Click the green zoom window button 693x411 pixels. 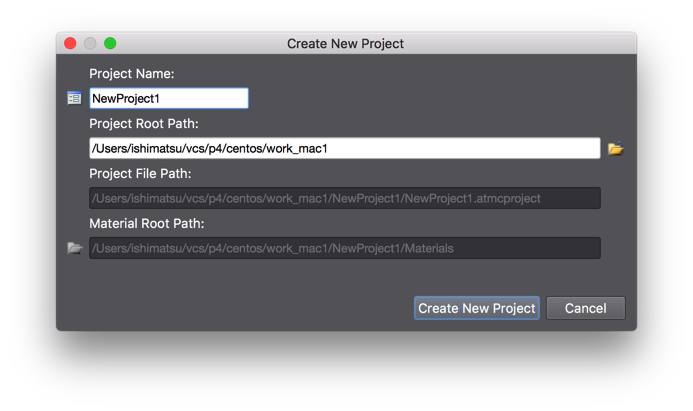point(110,43)
